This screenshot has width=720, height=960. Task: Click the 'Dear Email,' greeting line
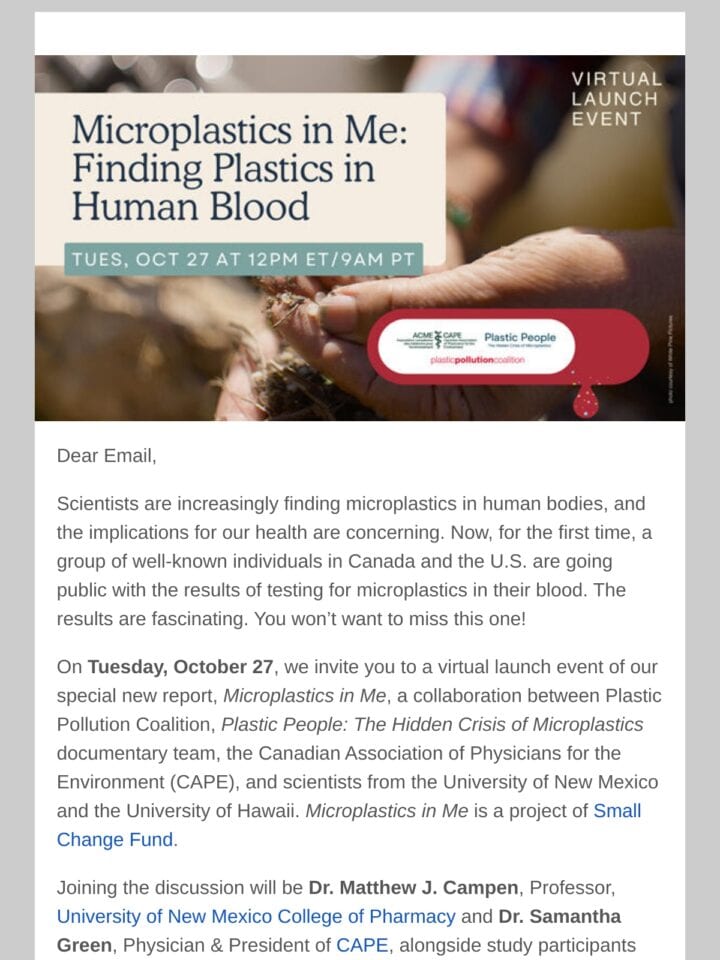pos(107,456)
